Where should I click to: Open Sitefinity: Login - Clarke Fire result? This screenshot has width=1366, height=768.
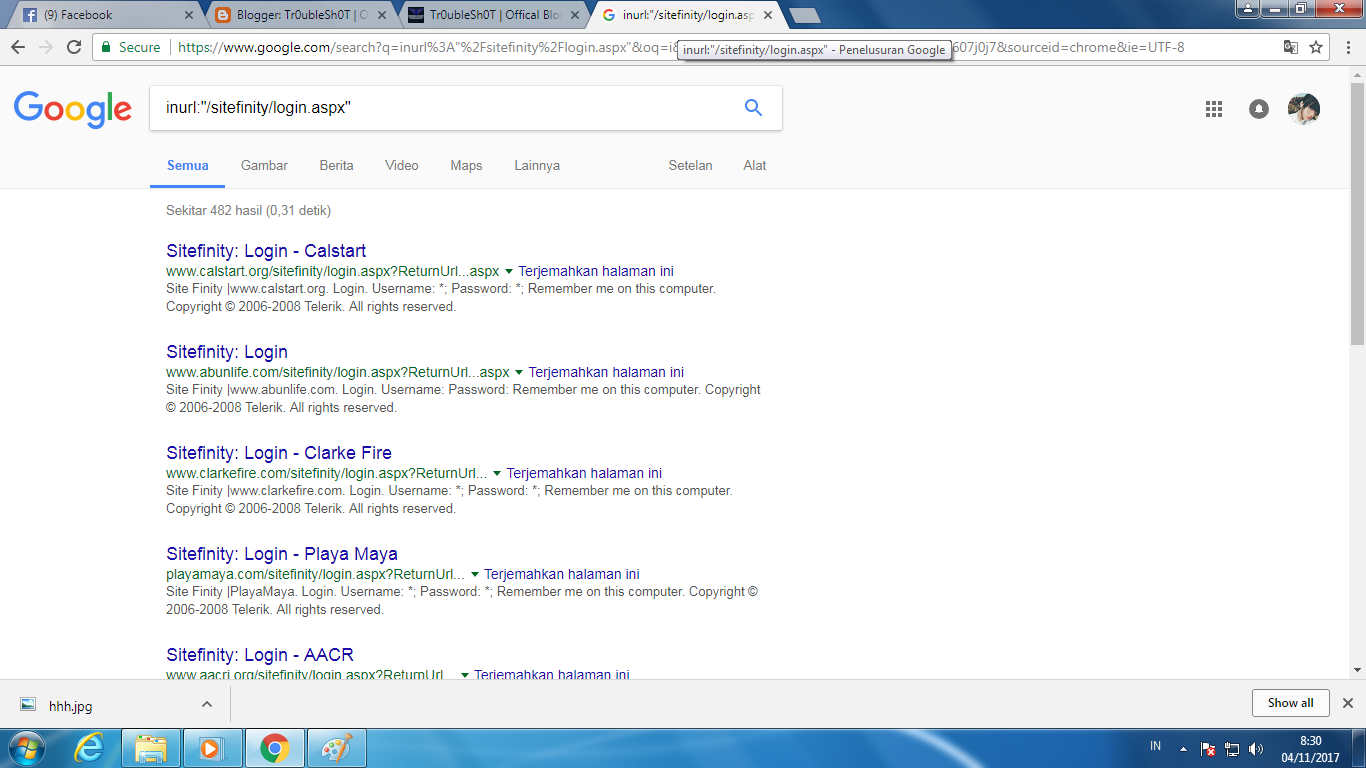point(279,453)
